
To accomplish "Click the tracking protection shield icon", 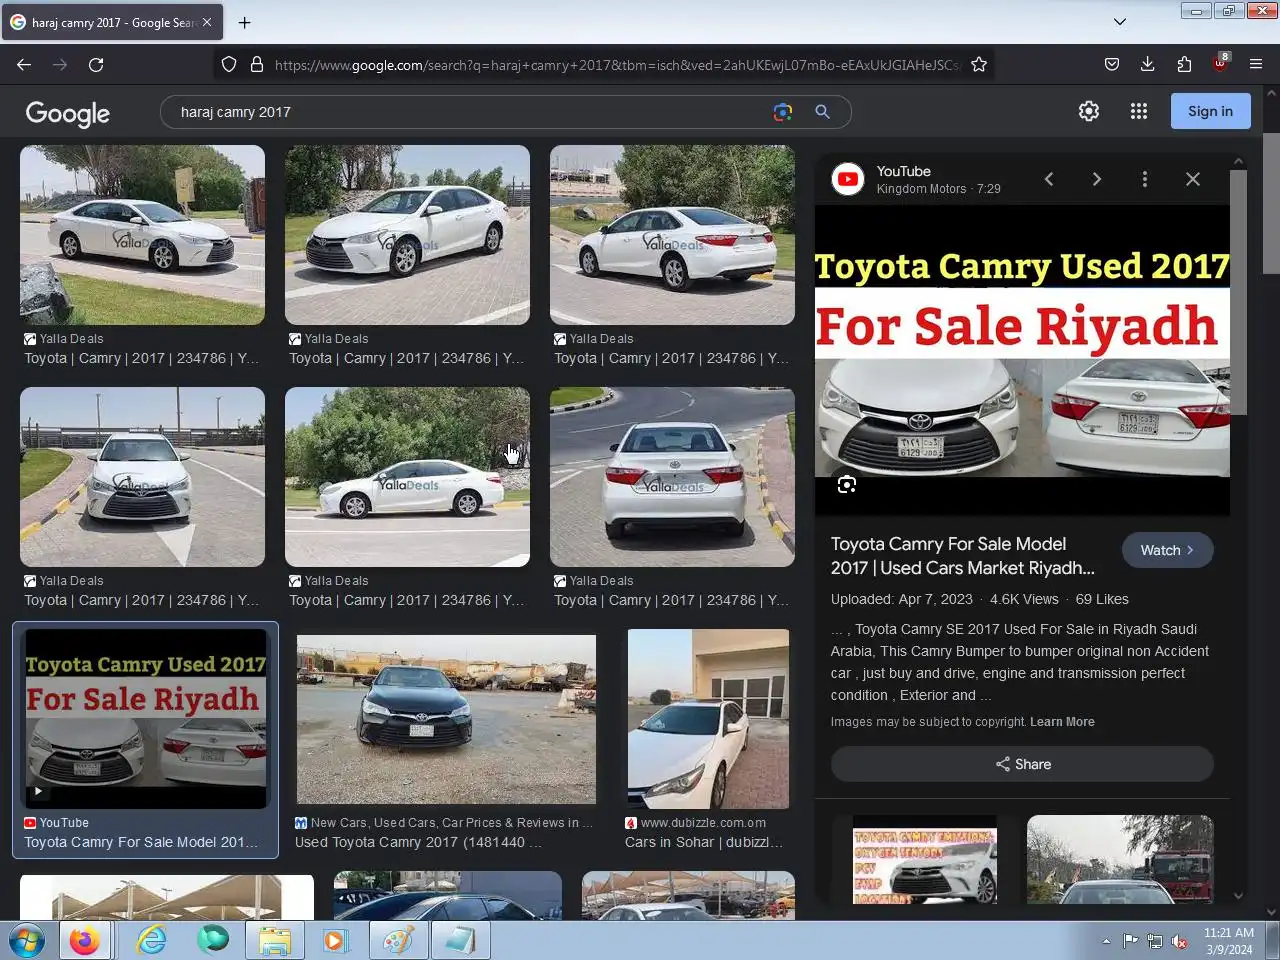I will [x=229, y=64].
